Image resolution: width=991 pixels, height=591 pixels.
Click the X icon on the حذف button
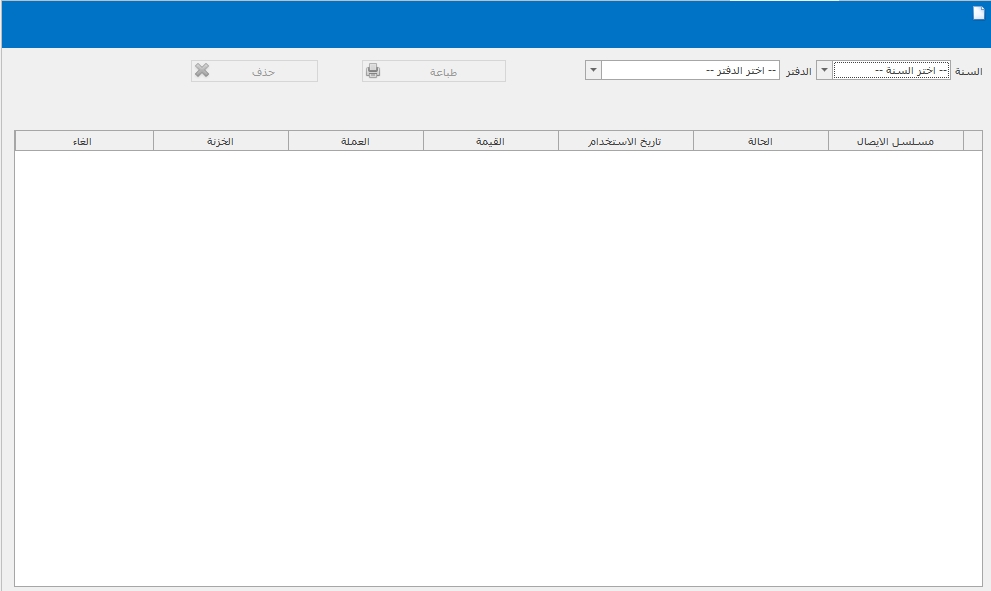(x=202, y=71)
